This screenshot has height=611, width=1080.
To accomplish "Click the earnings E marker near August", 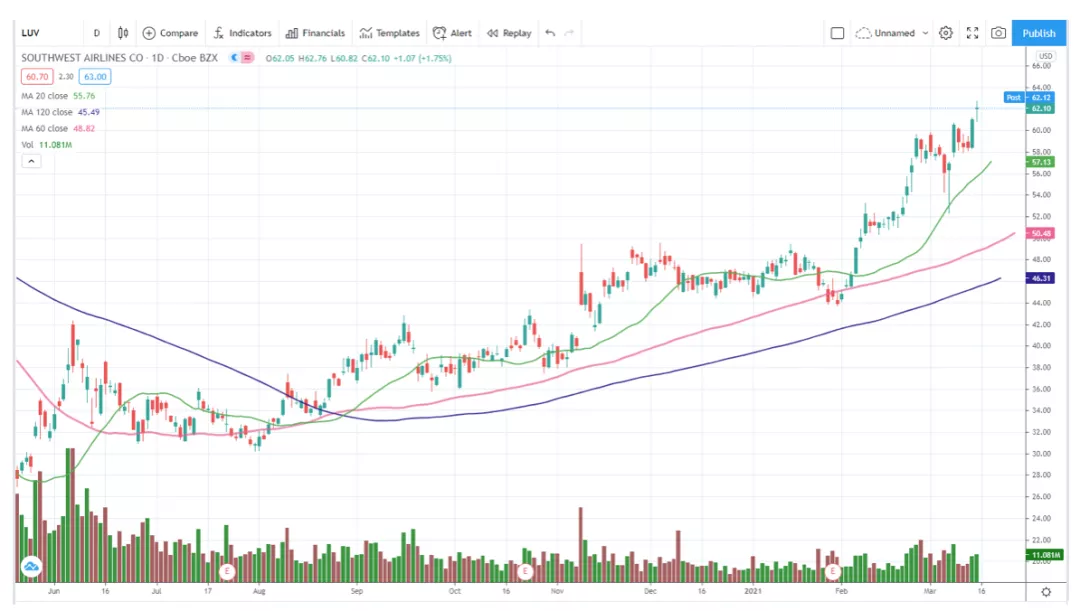I will point(227,571).
